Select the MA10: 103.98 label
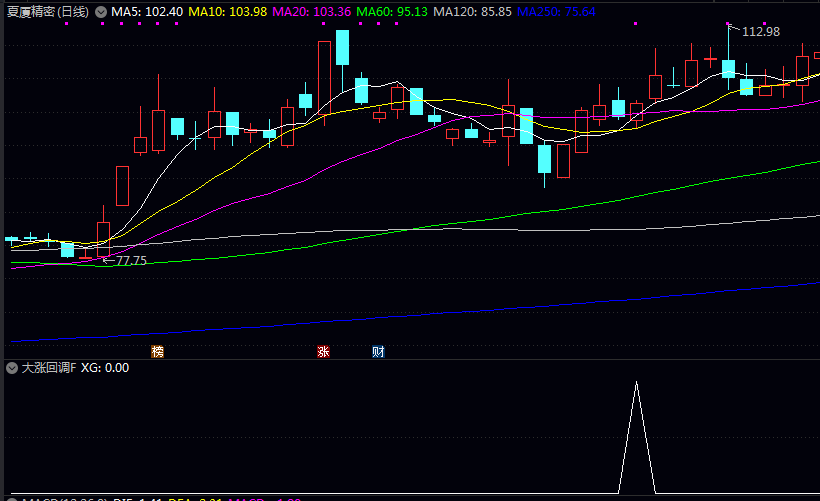This screenshot has height=501, width=820. 227,12
